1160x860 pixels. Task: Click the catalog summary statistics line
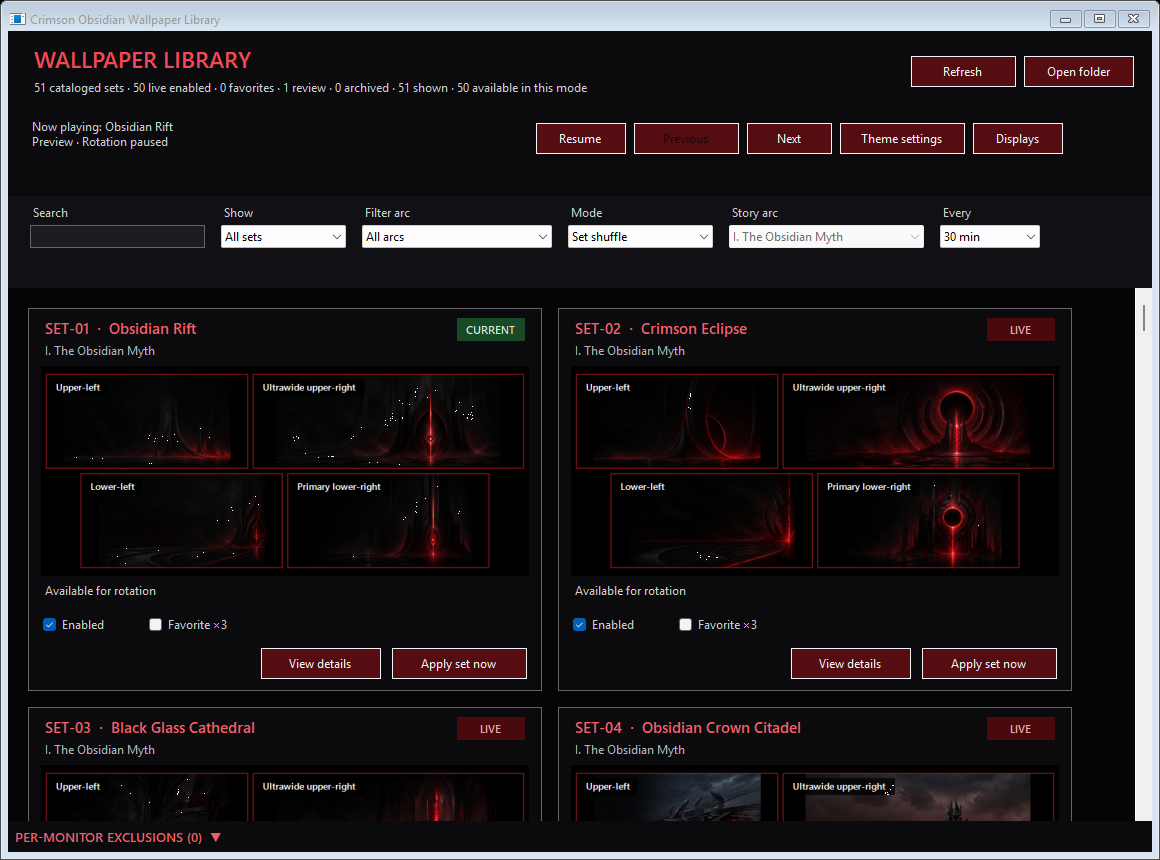(311, 87)
